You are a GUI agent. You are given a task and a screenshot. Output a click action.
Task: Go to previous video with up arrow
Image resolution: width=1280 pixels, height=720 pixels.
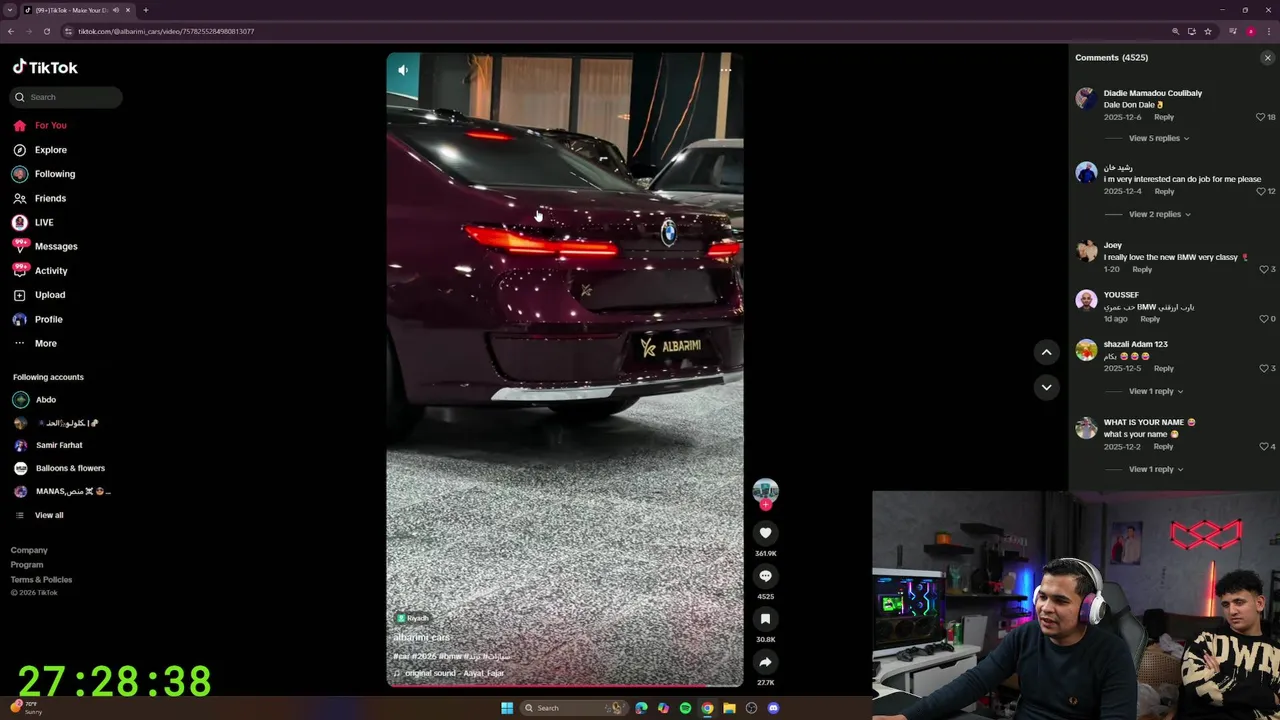[x=1046, y=352]
